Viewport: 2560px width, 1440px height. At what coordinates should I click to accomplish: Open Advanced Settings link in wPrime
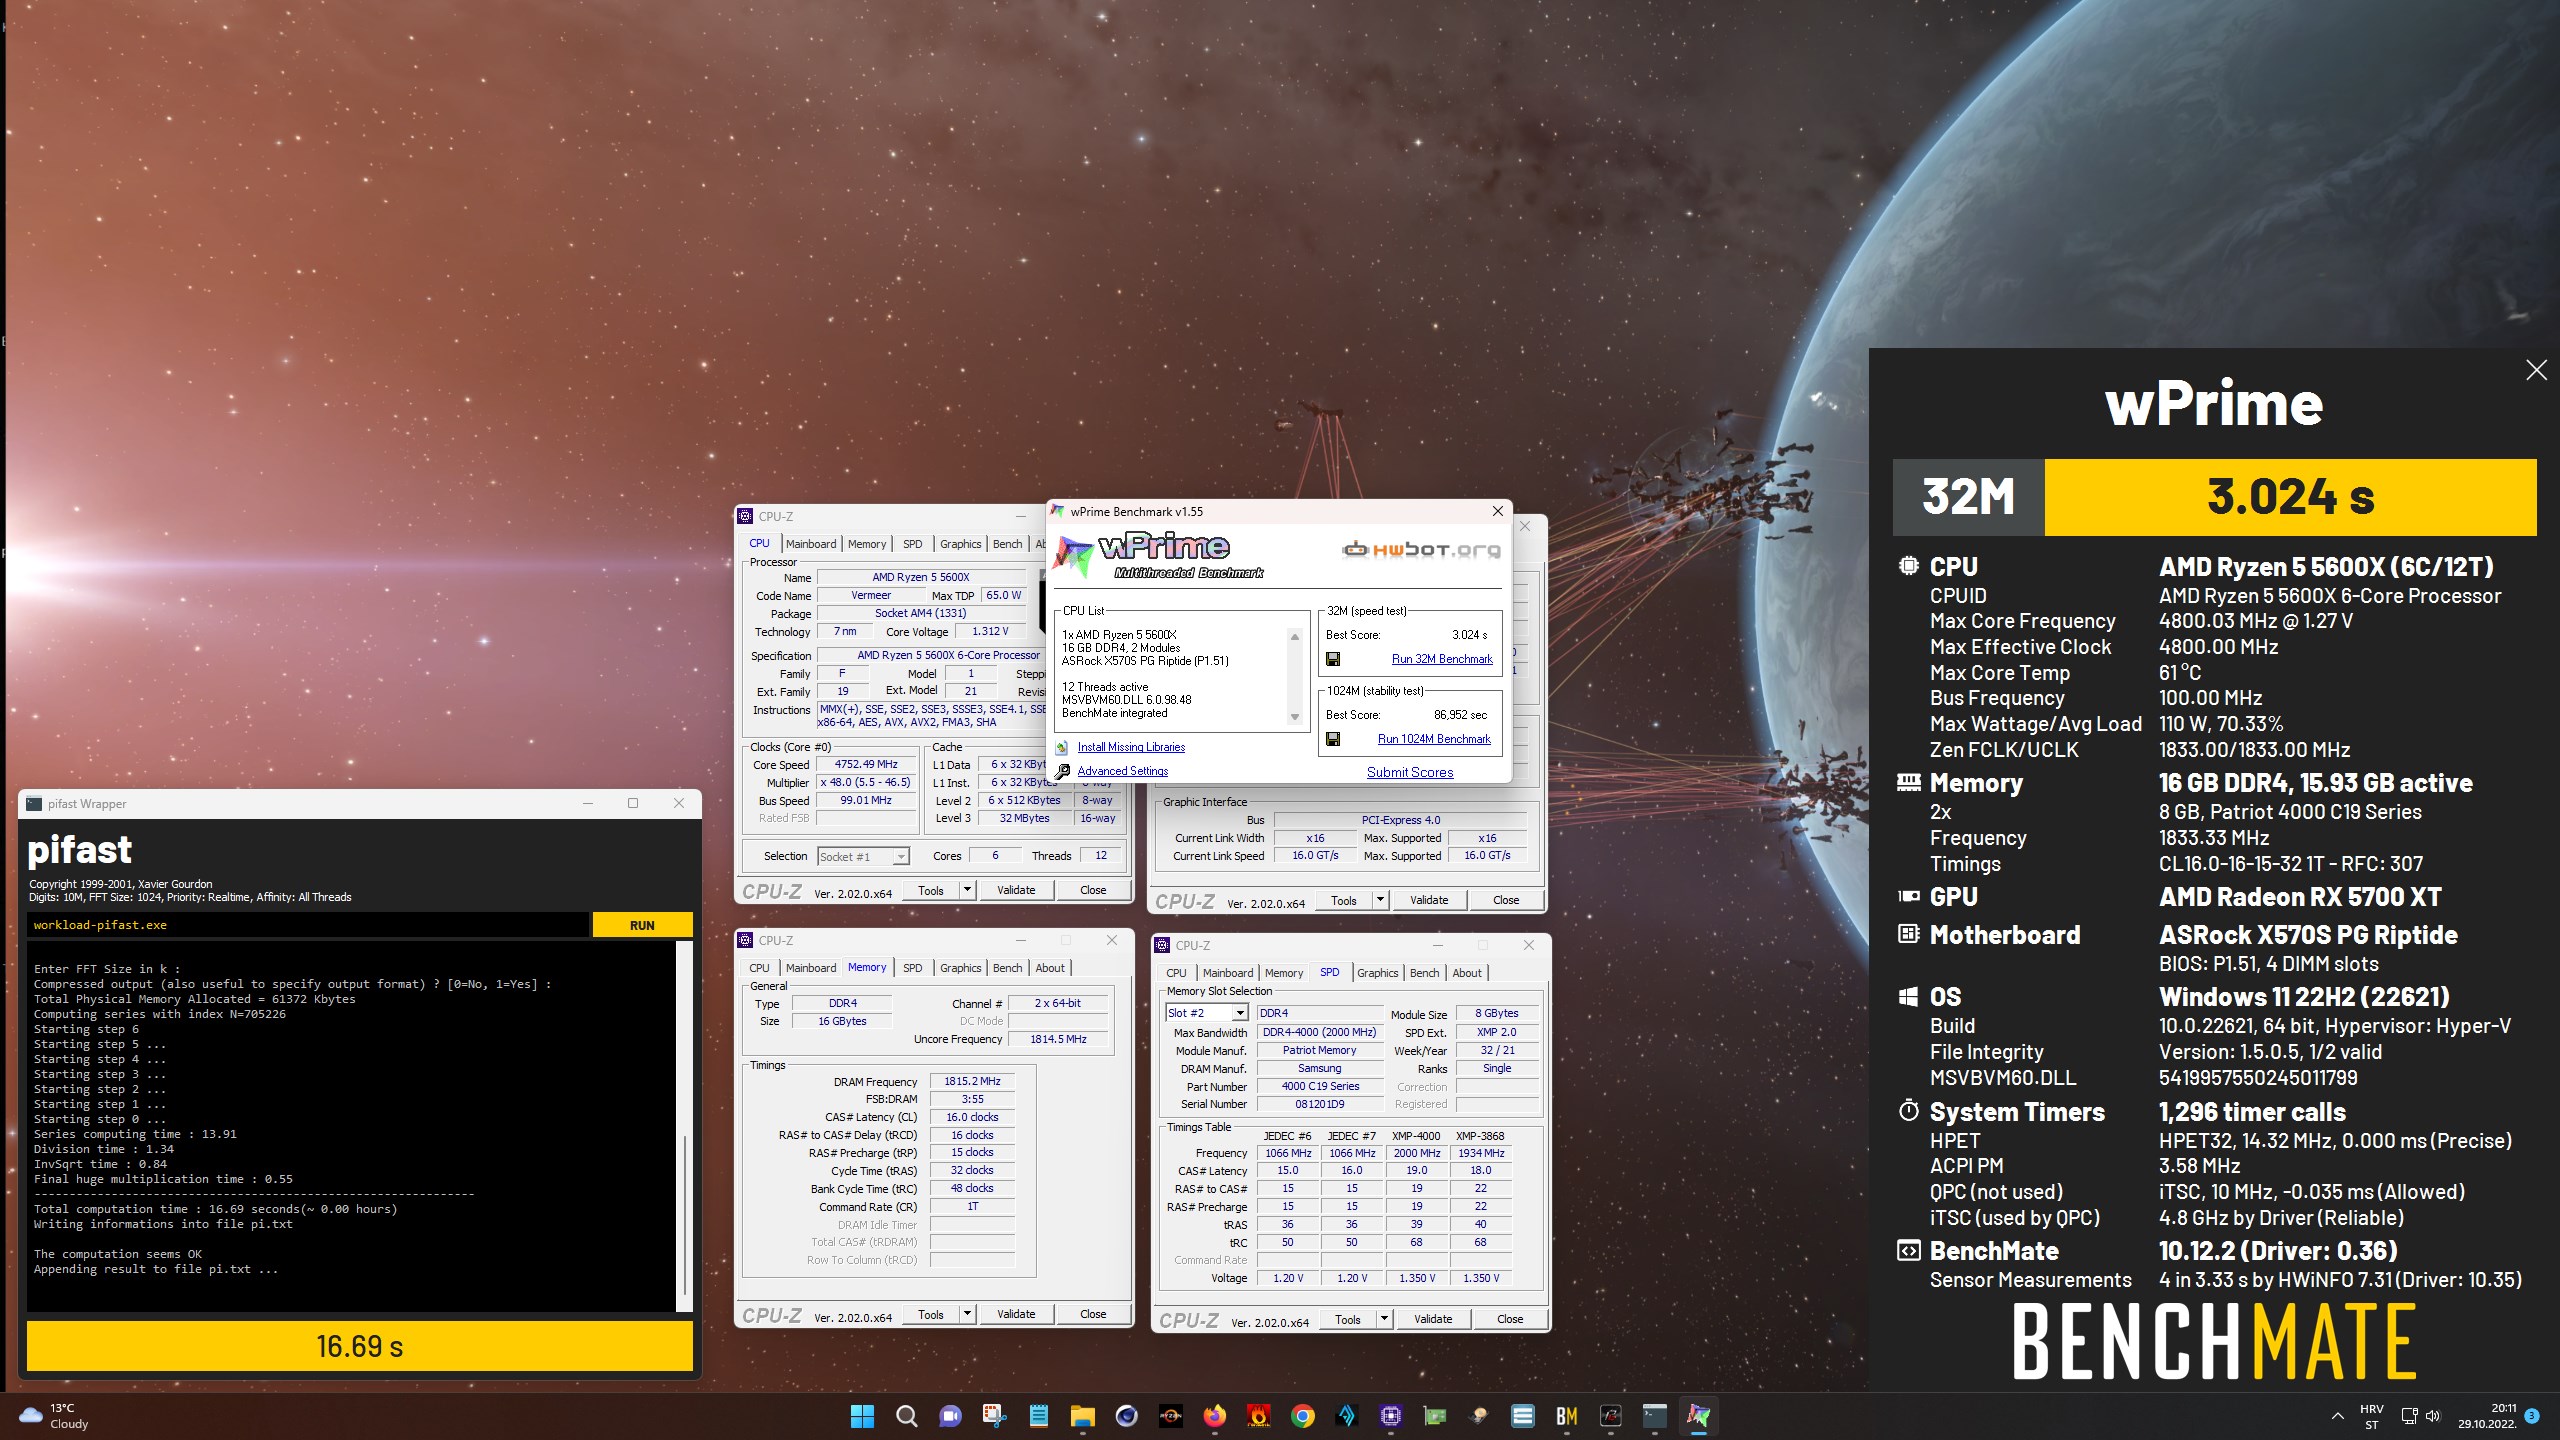click(1123, 771)
